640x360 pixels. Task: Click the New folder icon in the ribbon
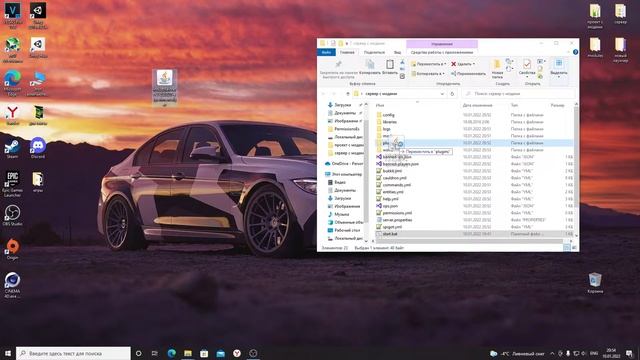(x=497, y=64)
